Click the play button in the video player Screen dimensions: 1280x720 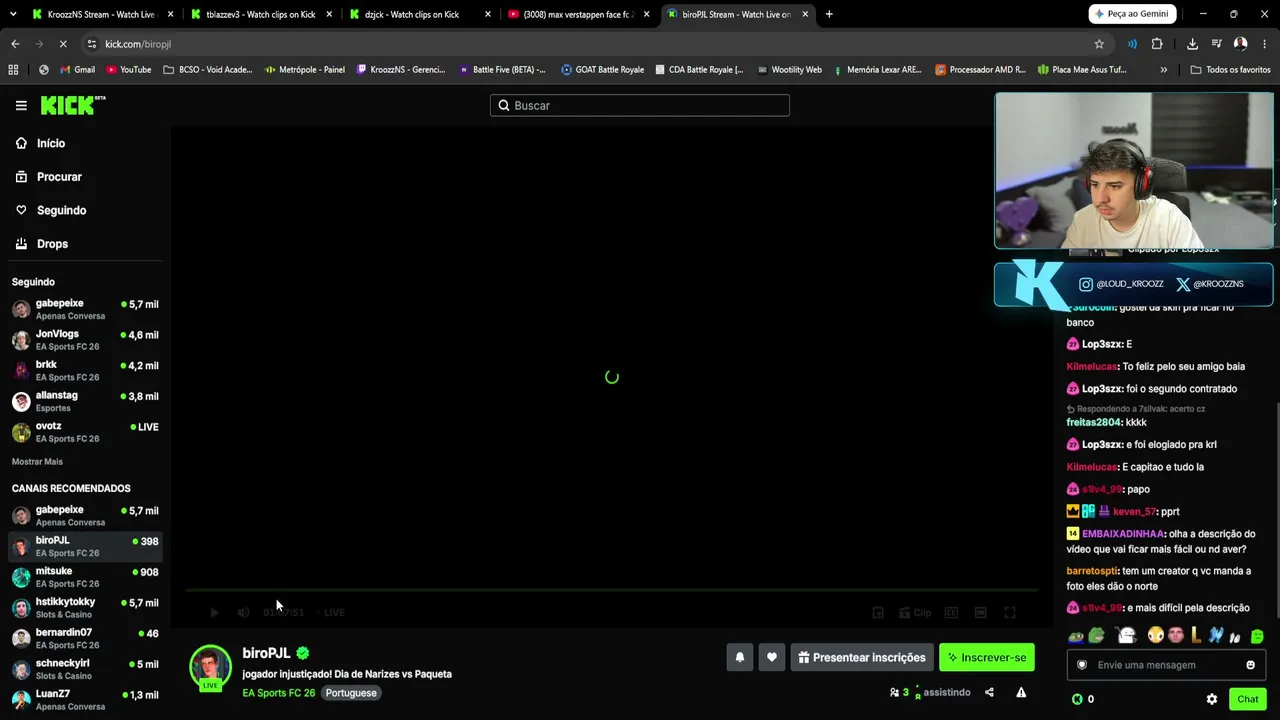pyautogui.click(x=213, y=612)
